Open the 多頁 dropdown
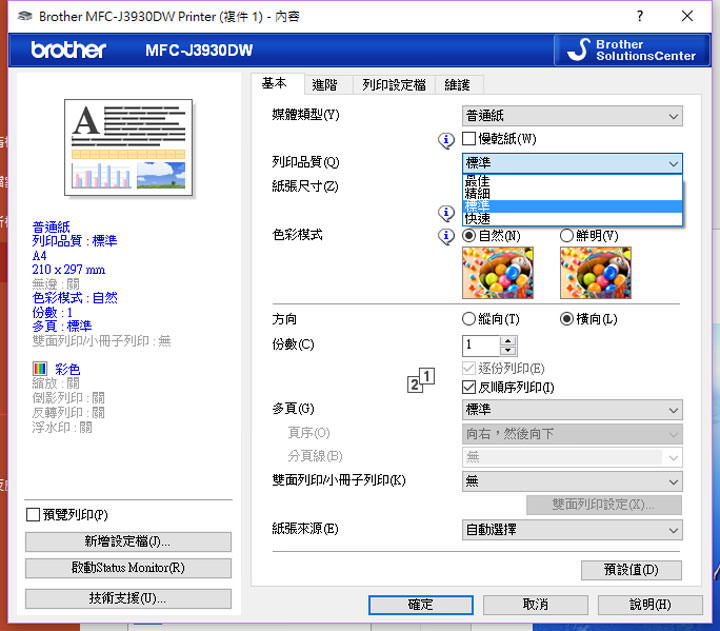This screenshot has width=720, height=631. [x=572, y=410]
